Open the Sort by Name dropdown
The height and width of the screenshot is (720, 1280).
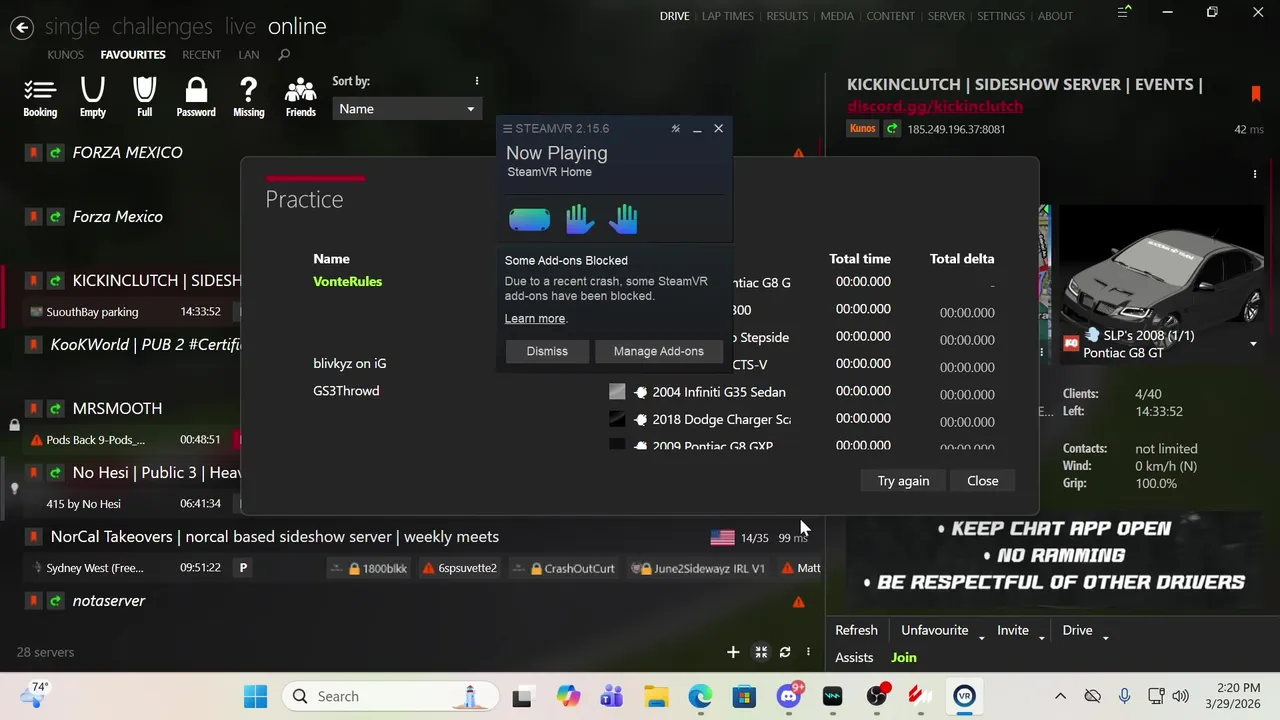click(407, 109)
